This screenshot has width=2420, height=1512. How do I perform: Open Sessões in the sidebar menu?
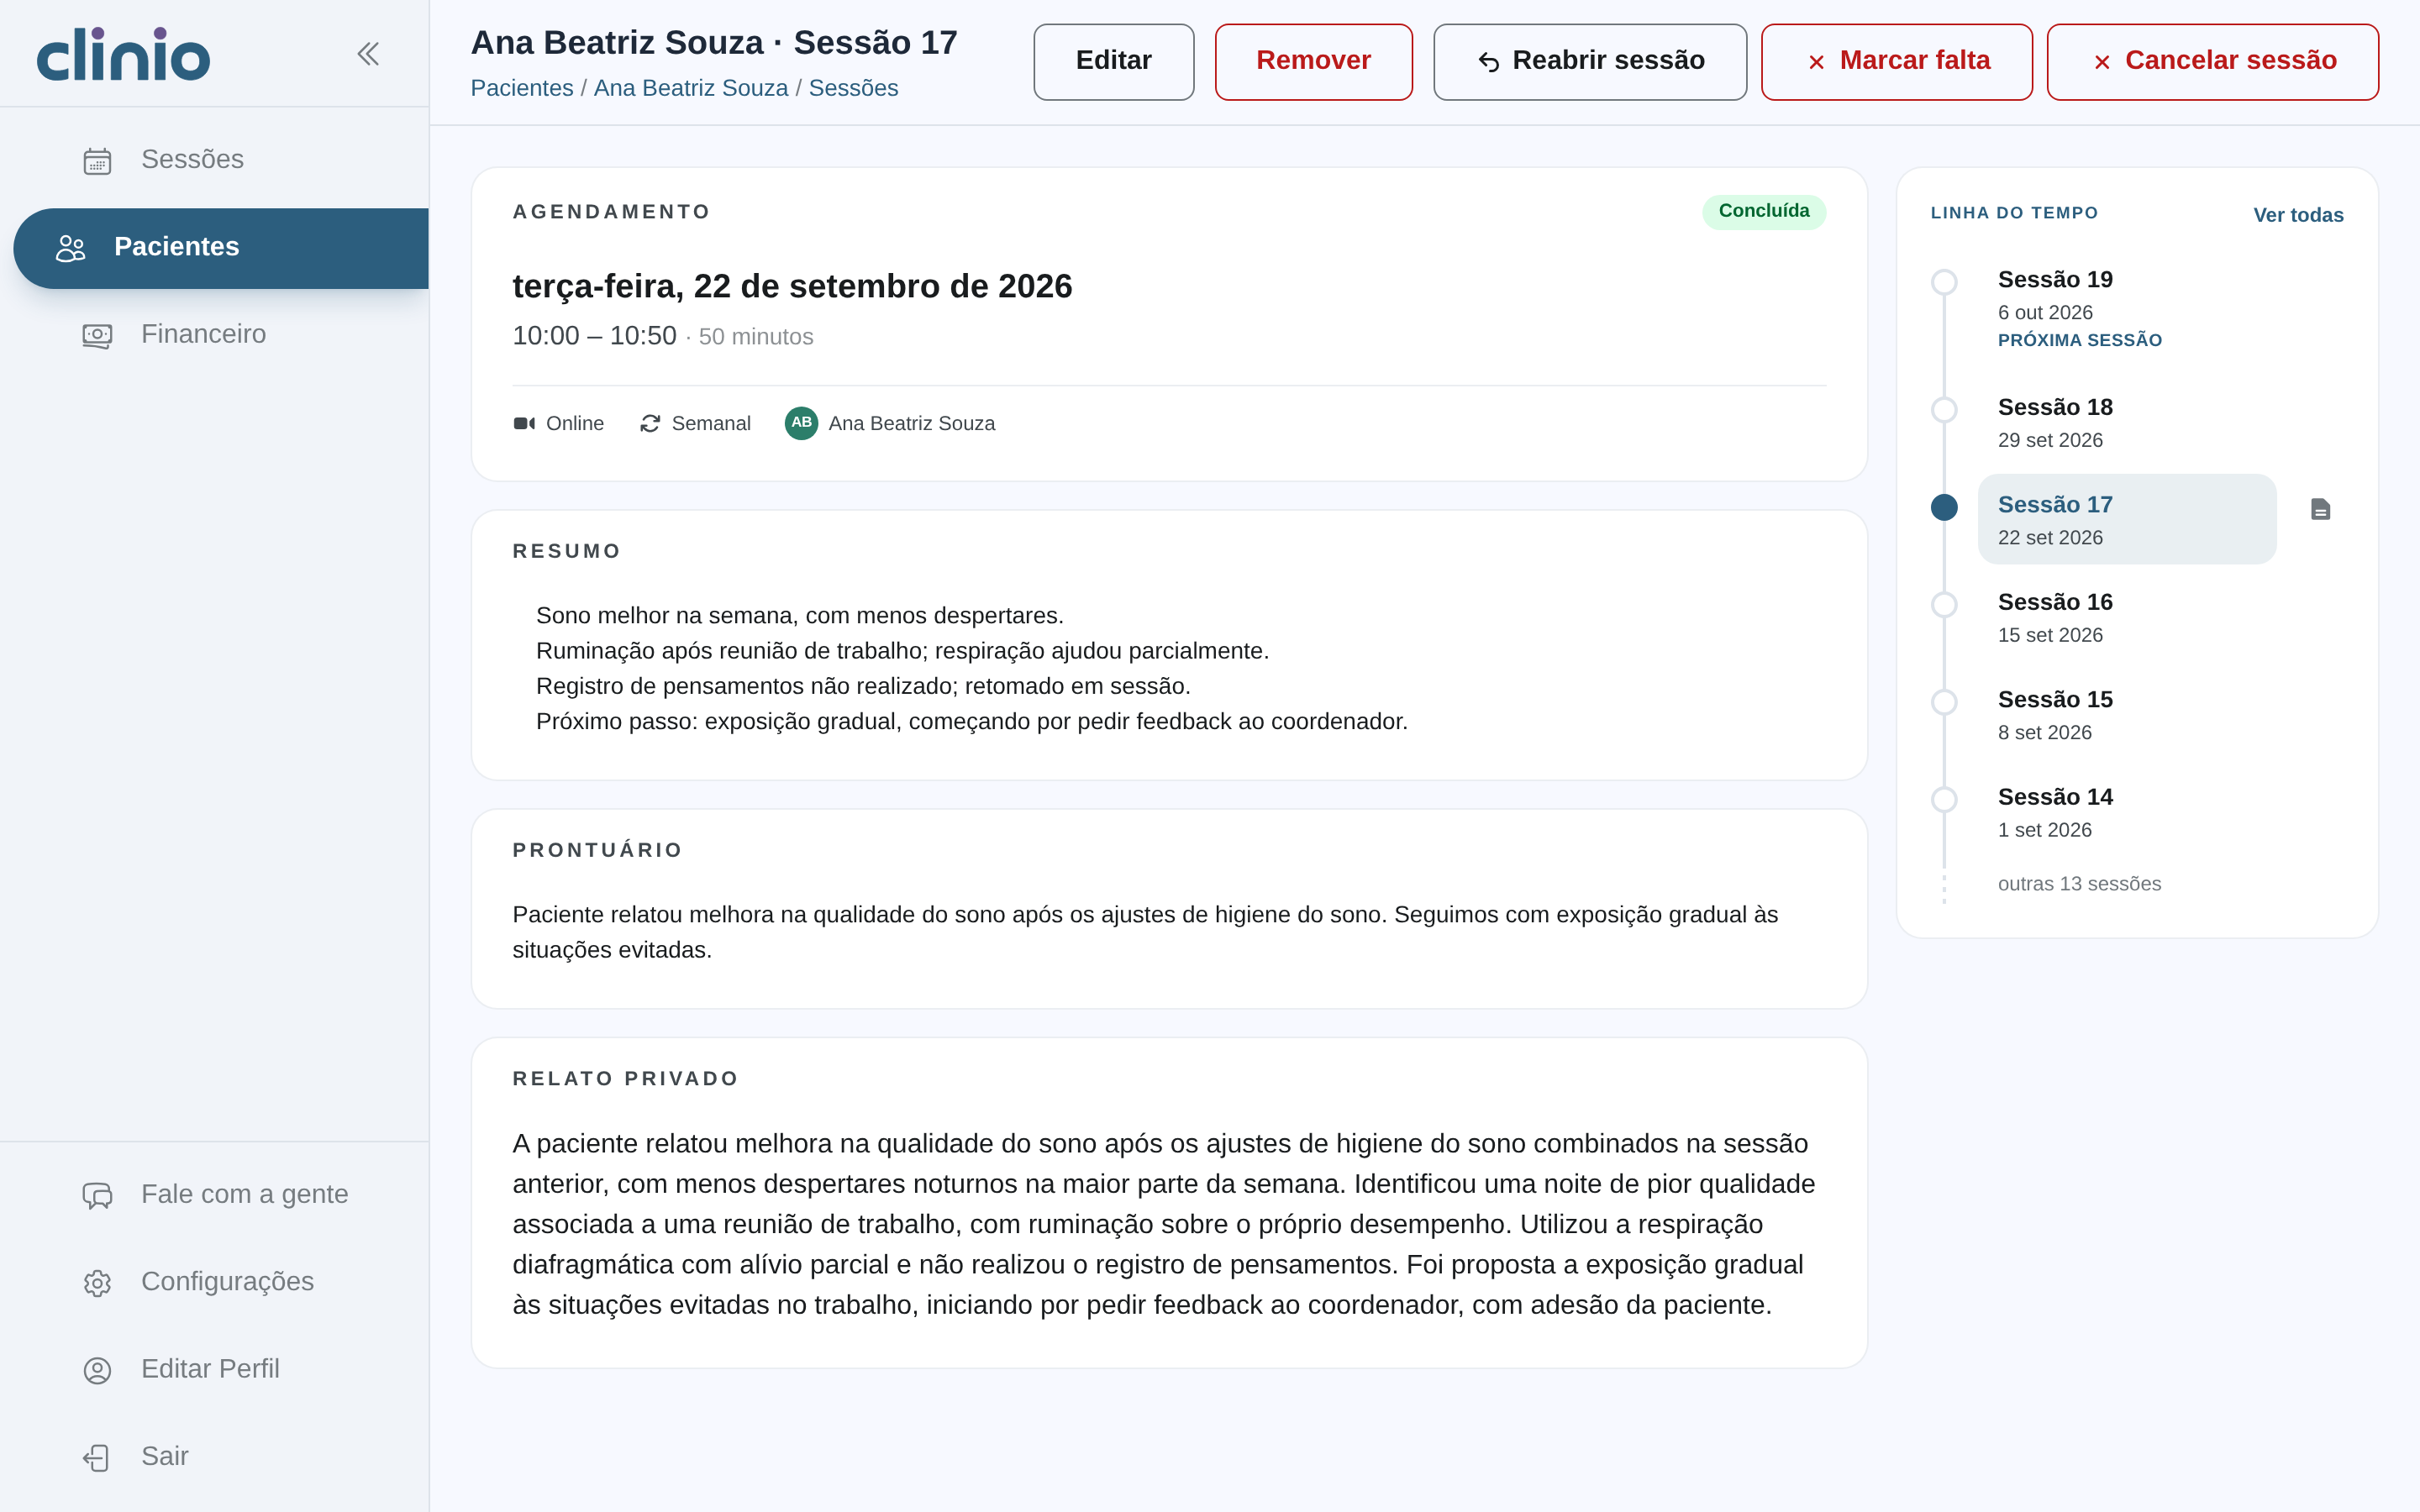[221, 160]
